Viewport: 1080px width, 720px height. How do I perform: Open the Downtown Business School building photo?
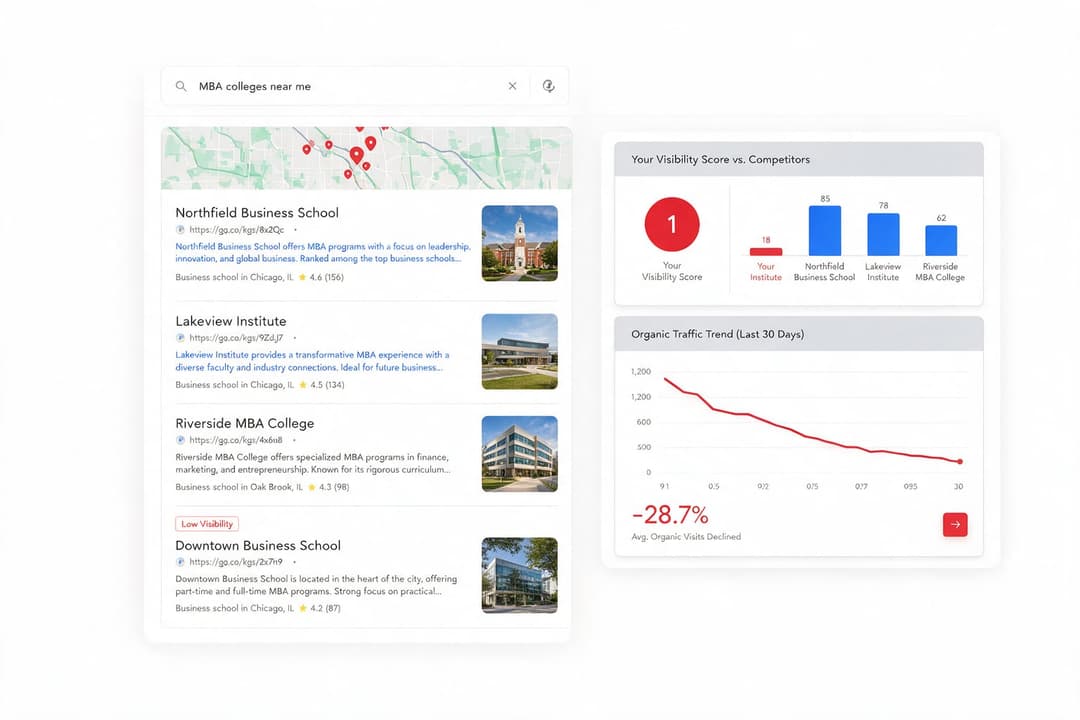[519, 575]
